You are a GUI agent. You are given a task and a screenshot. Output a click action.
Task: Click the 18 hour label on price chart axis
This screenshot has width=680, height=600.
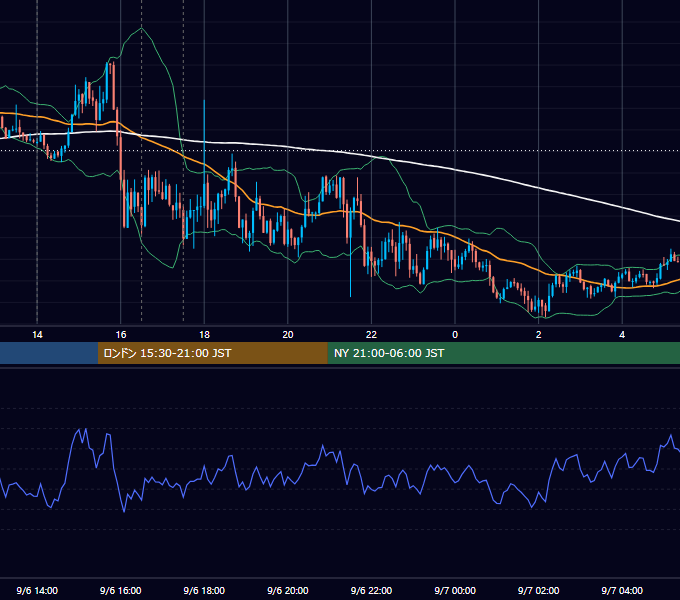point(204,335)
